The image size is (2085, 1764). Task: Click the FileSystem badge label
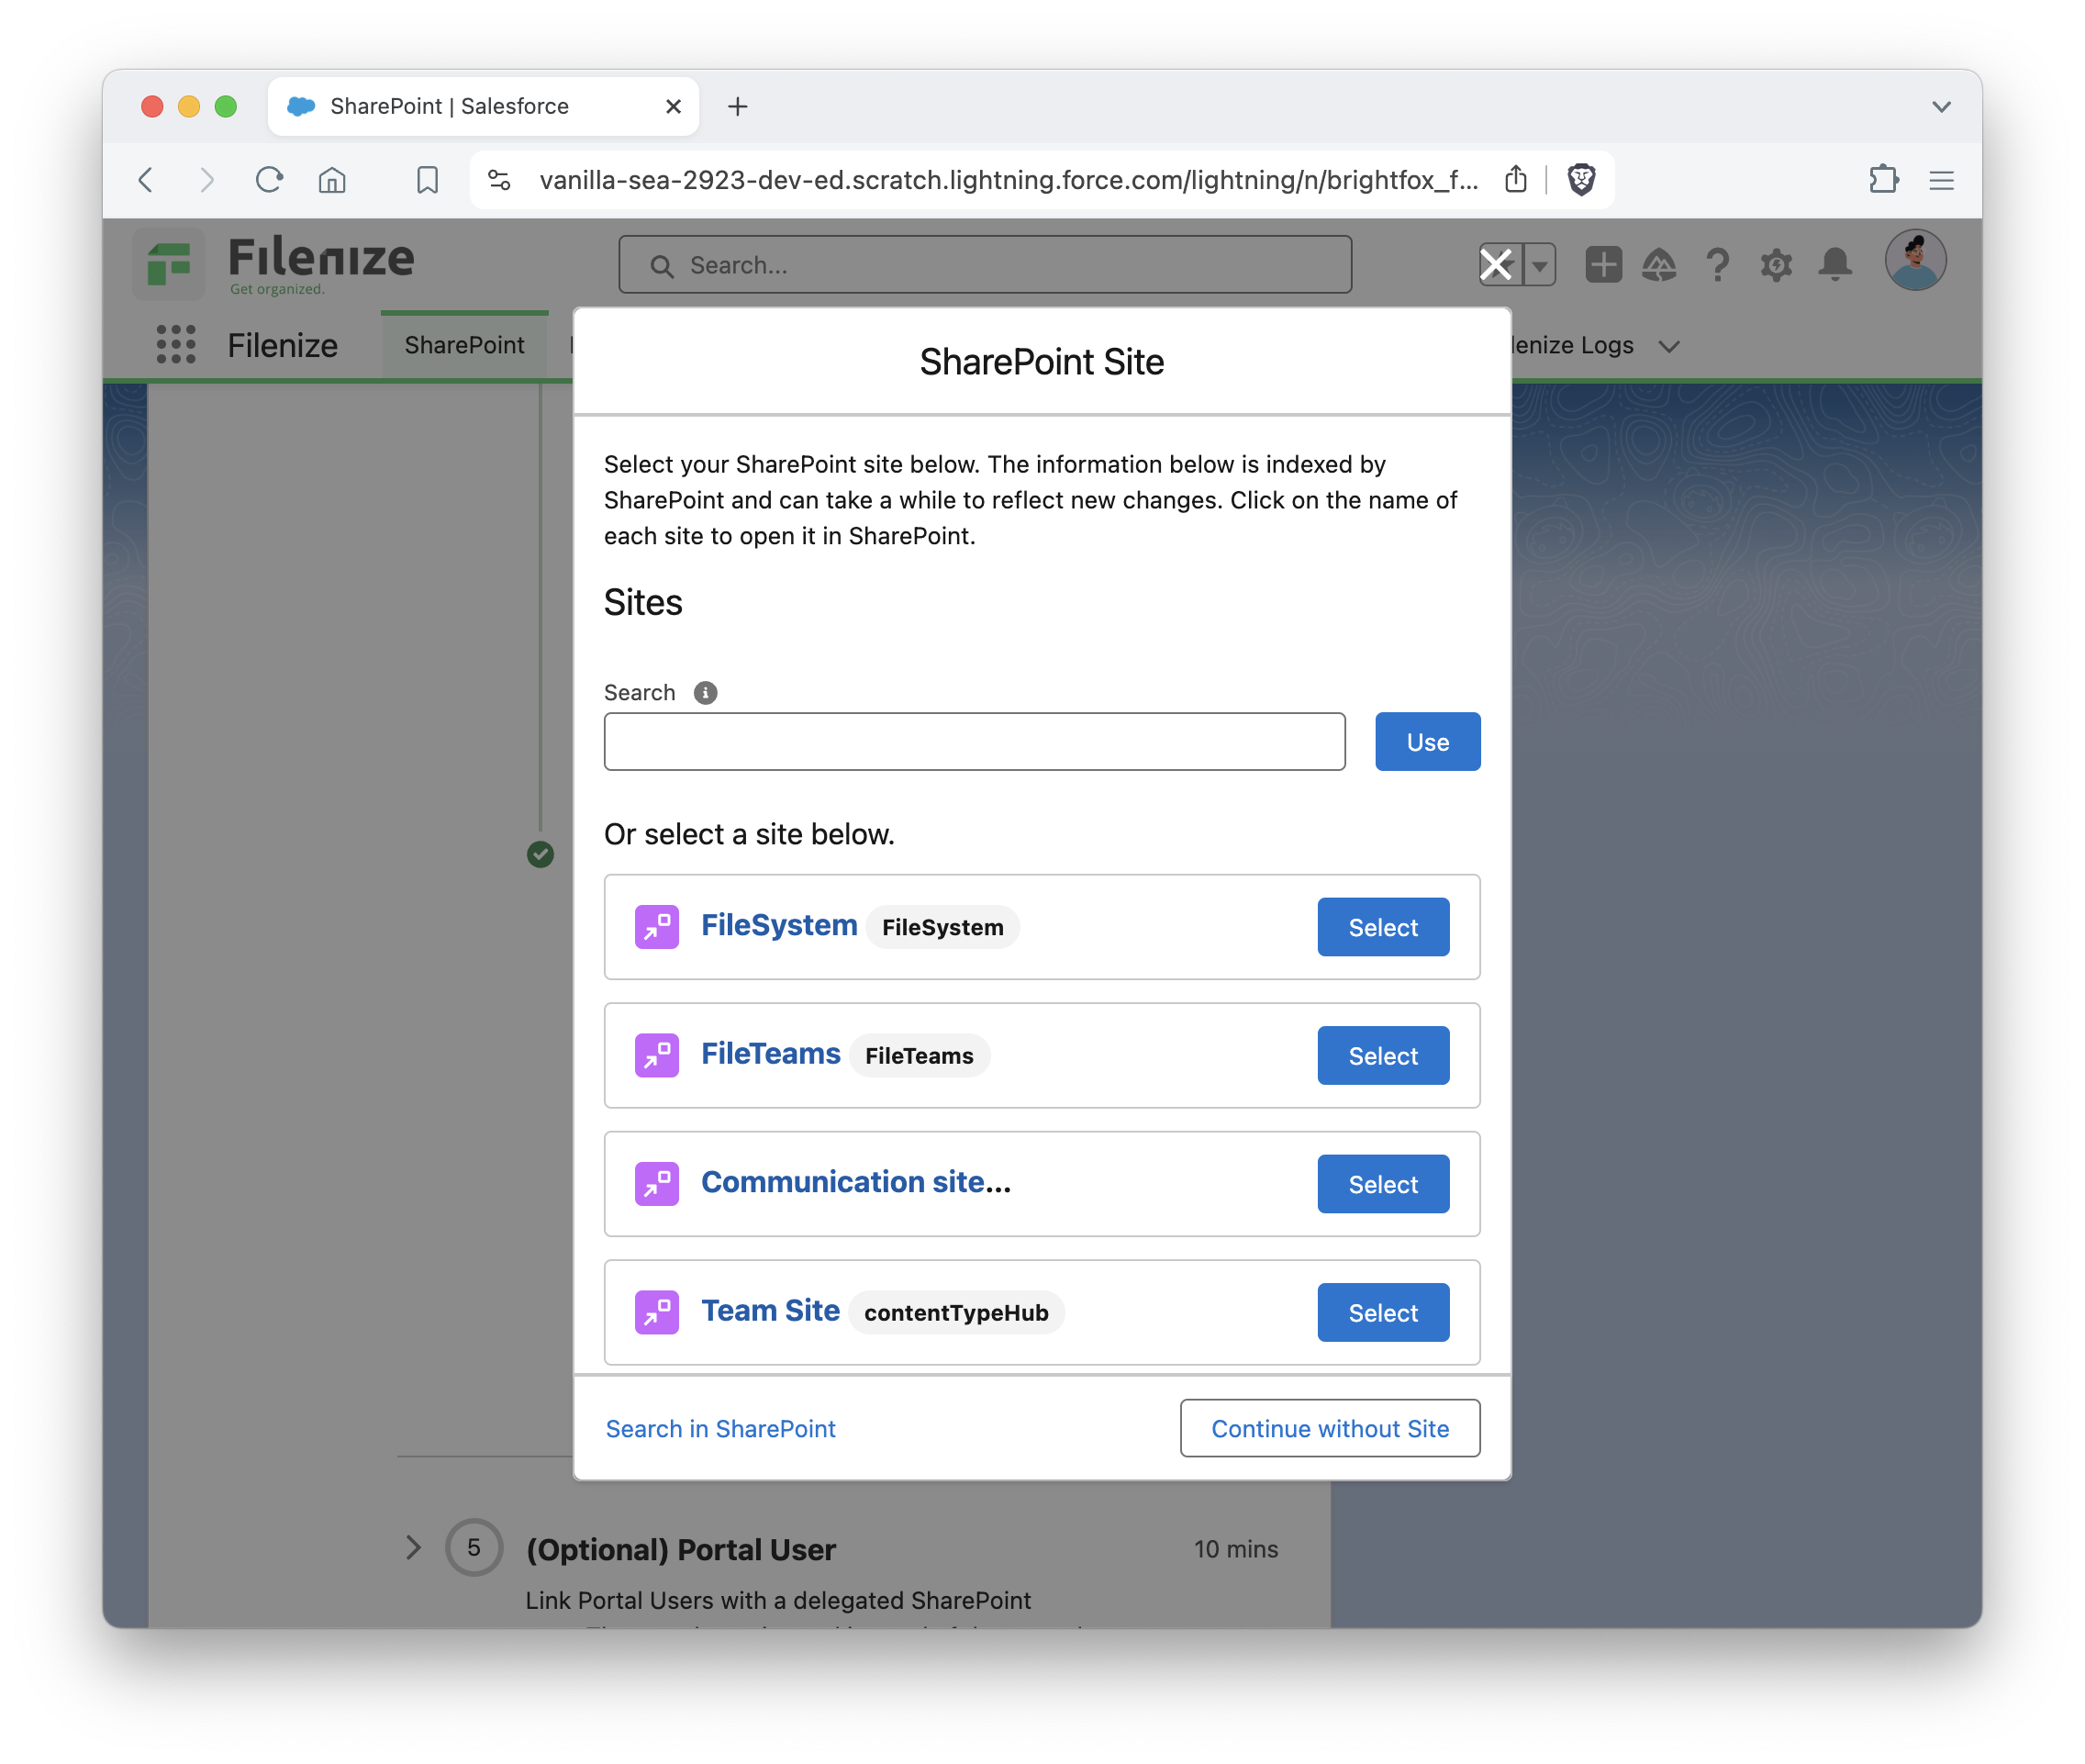tap(942, 927)
